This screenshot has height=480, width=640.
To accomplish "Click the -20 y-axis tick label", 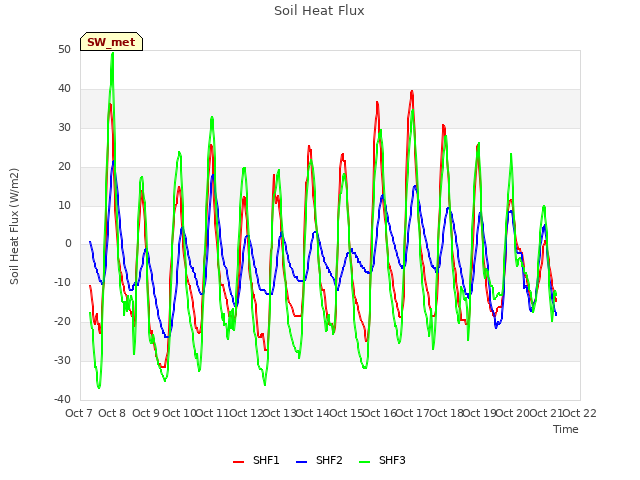I will [62, 321].
